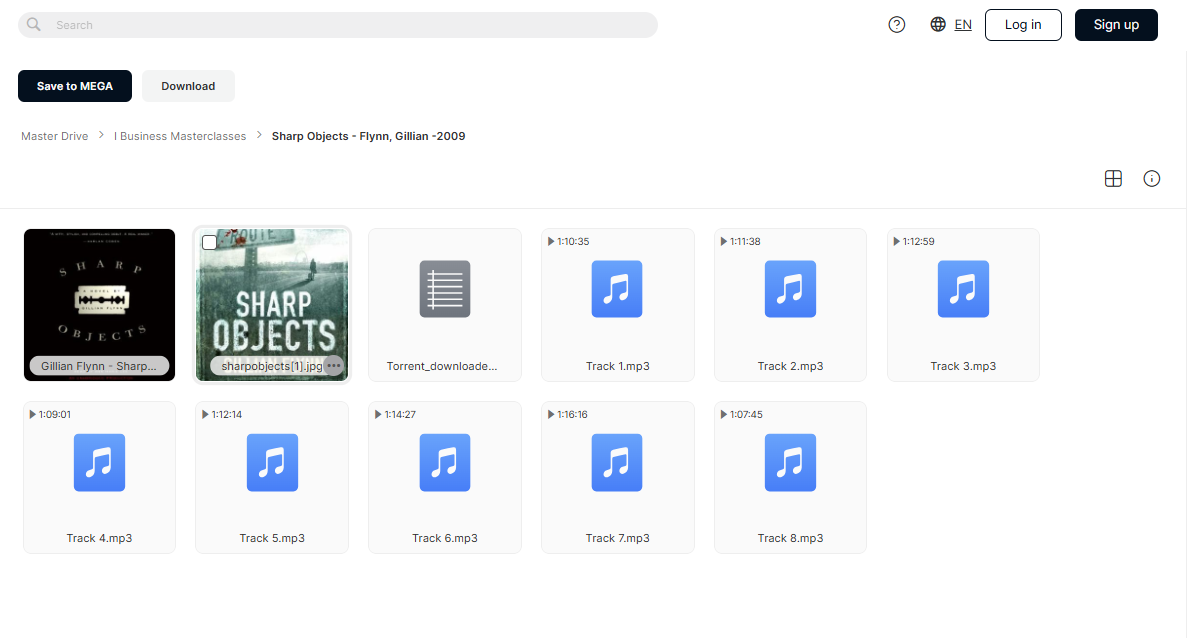
Task: Open the Track 5.mp3 music icon
Action: point(273,462)
